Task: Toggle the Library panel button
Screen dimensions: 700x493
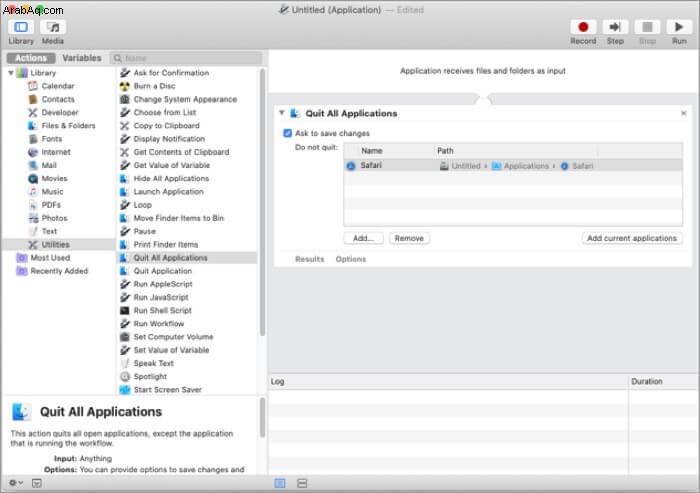Action: click(21, 27)
